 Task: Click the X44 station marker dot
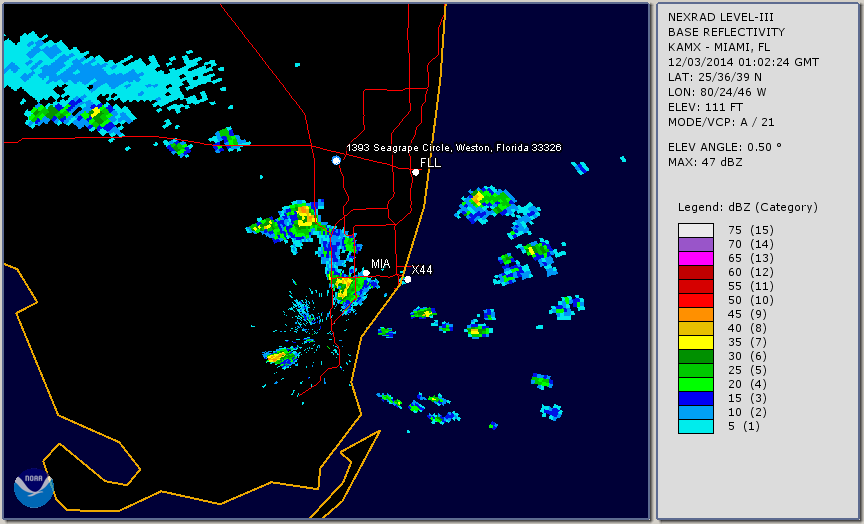[x=407, y=279]
